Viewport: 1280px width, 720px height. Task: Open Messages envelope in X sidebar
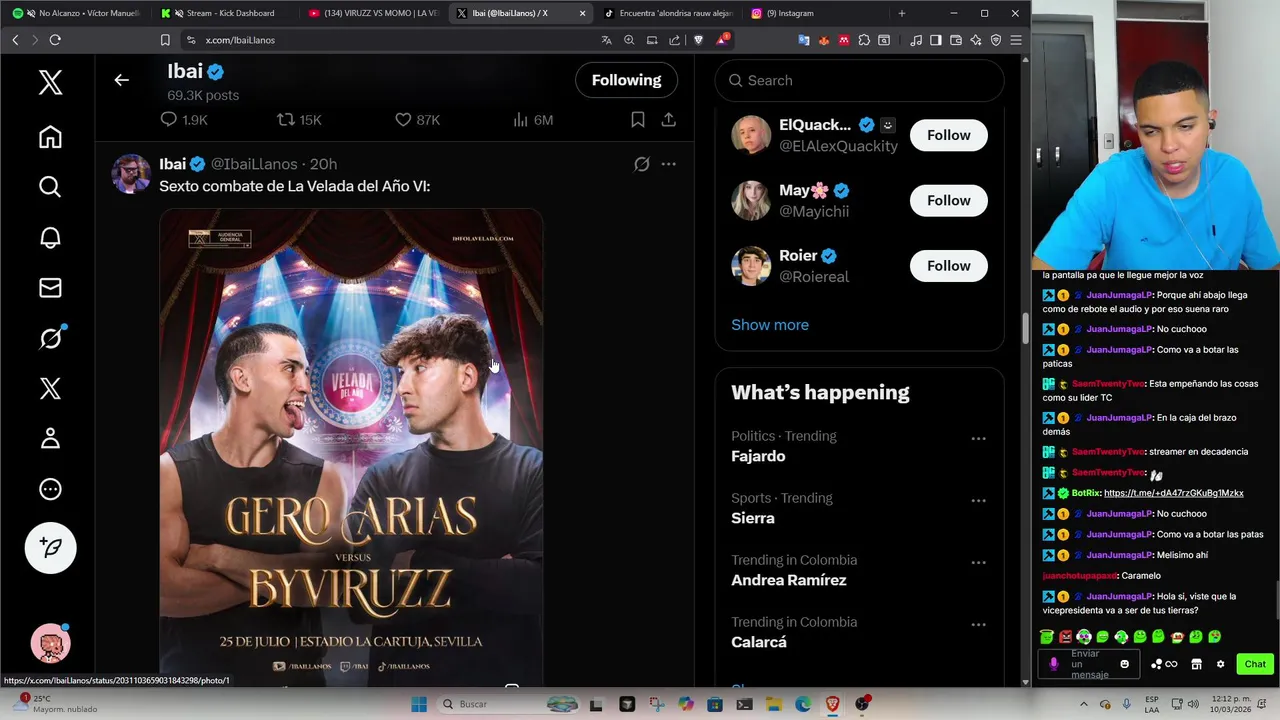tap(50, 288)
